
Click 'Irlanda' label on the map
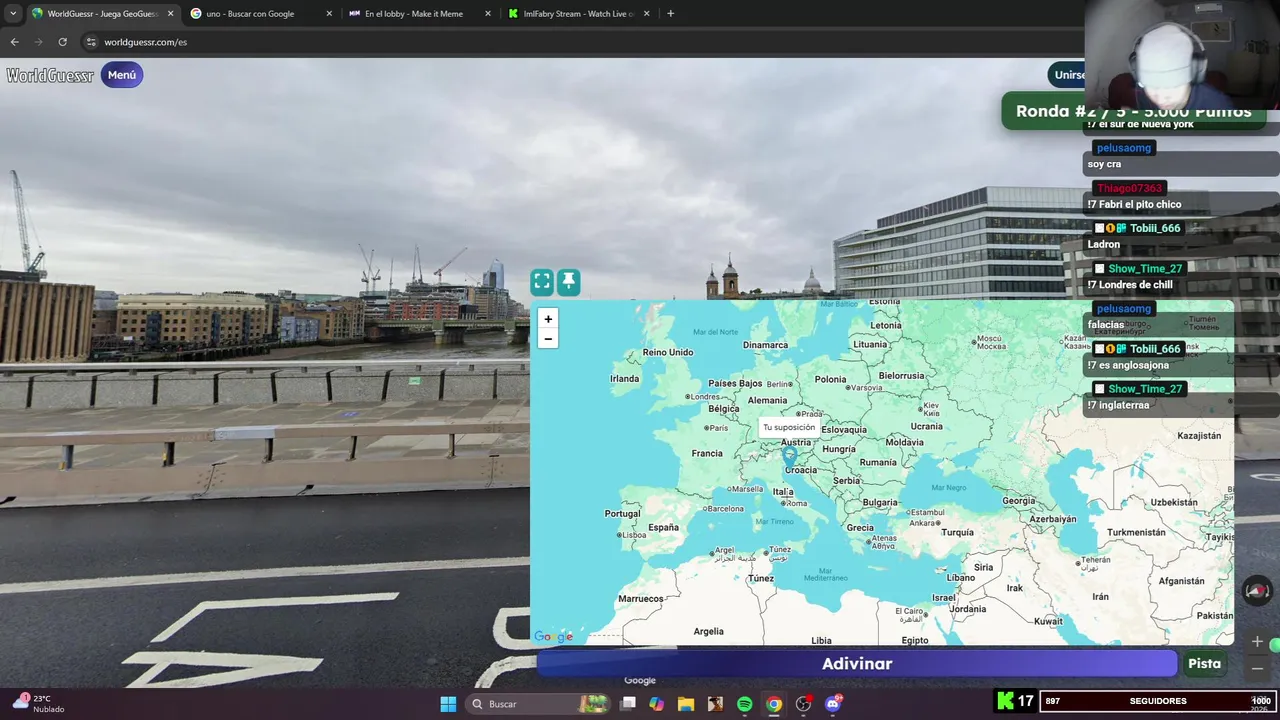(624, 379)
